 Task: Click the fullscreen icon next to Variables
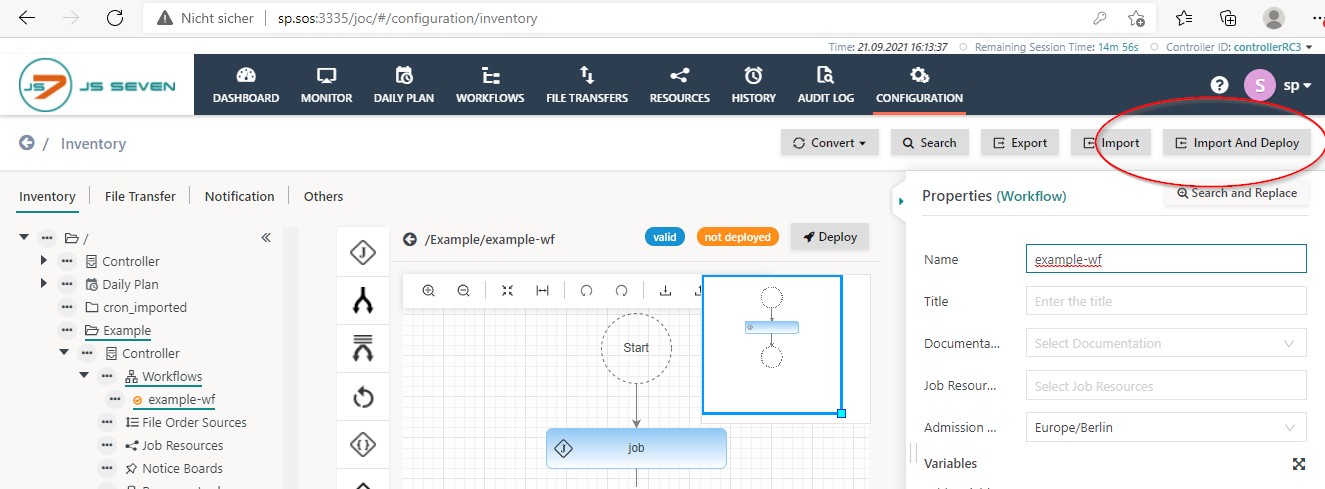(1299, 464)
